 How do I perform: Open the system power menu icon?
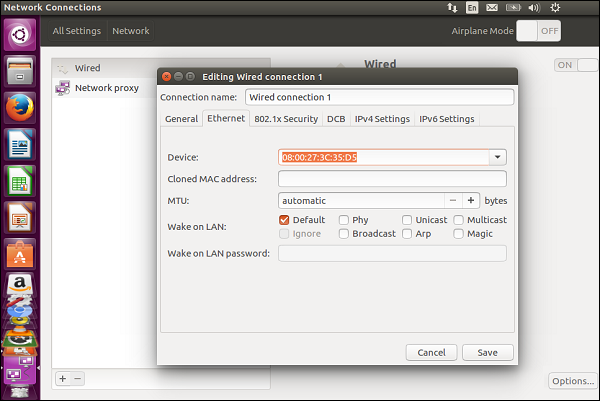(x=581, y=8)
